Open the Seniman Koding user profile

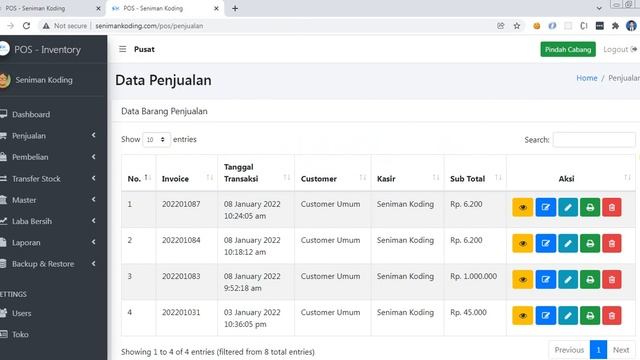pyautogui.click(x=44, y=80)
